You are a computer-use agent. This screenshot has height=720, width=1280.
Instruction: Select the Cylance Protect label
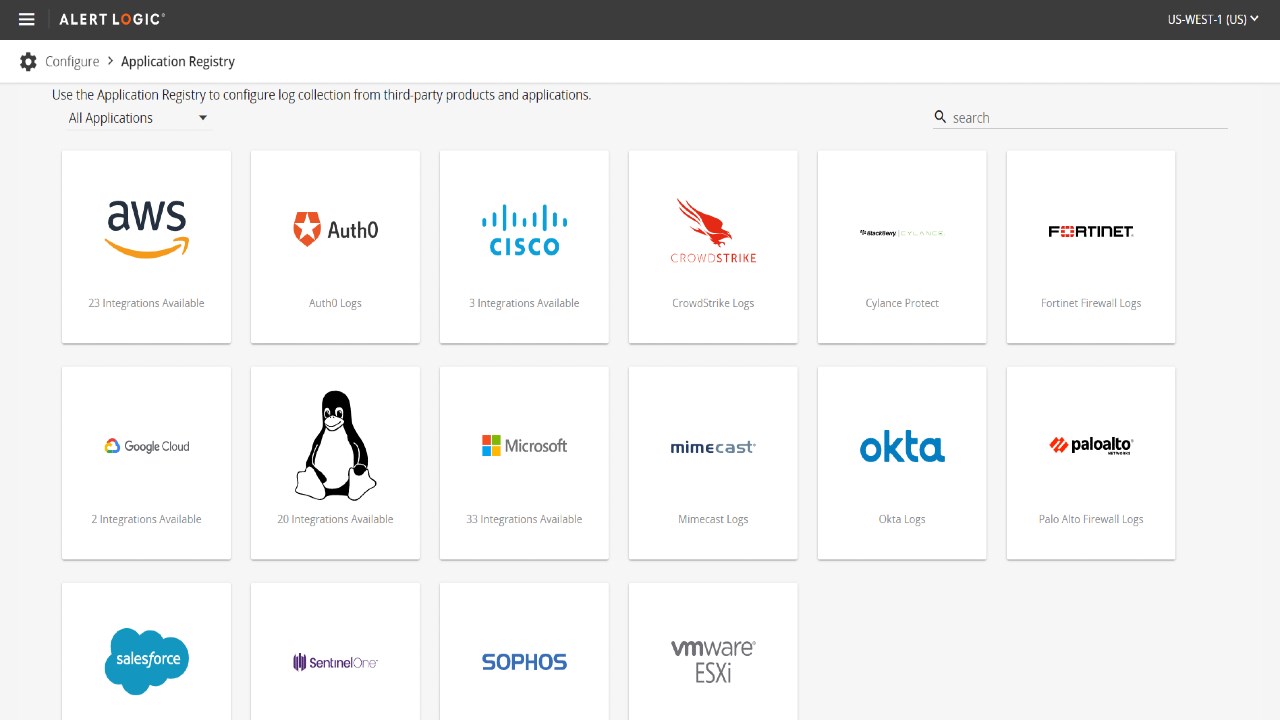click(x=902, y=303)
